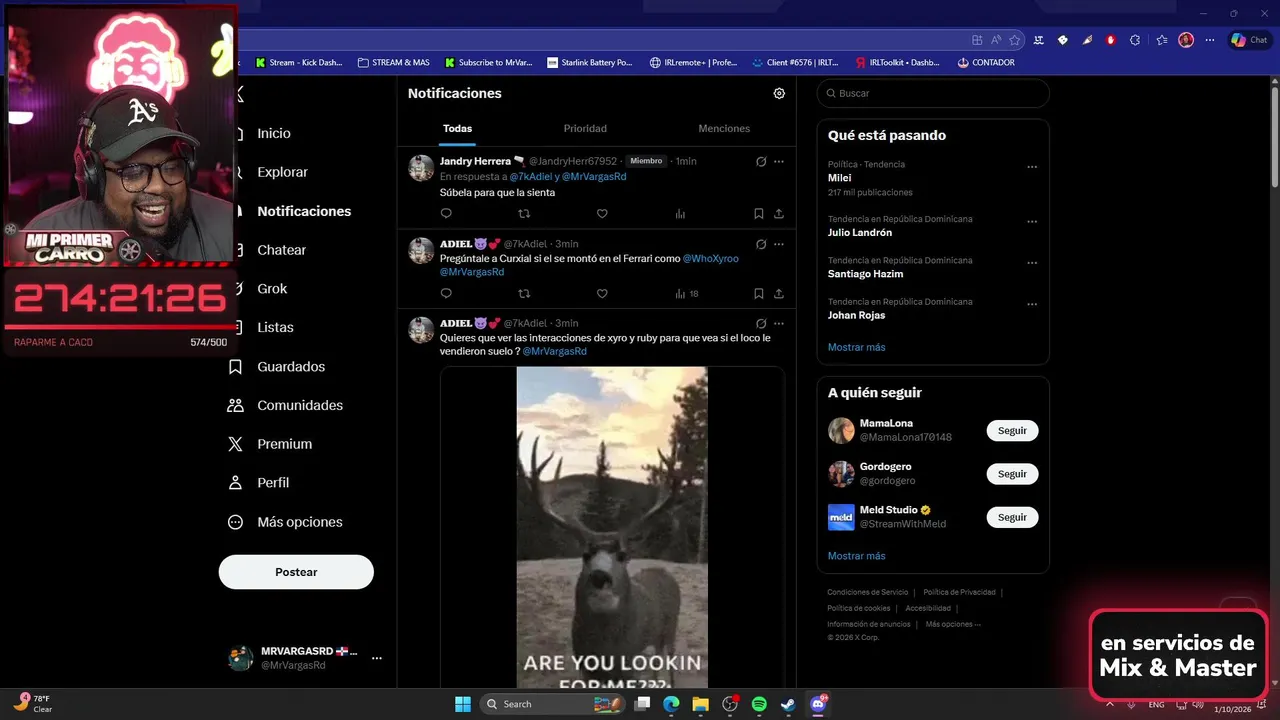Open the deer GIF in ADIEL's post

(612, 527)
